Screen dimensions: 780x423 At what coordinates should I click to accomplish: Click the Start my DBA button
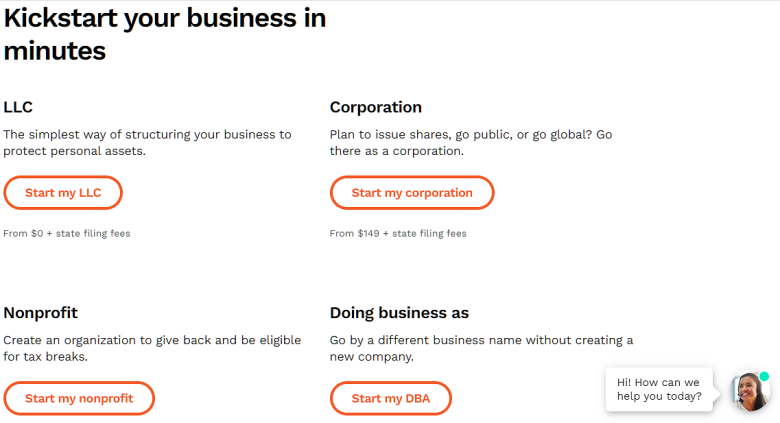[x=390, y=398]
